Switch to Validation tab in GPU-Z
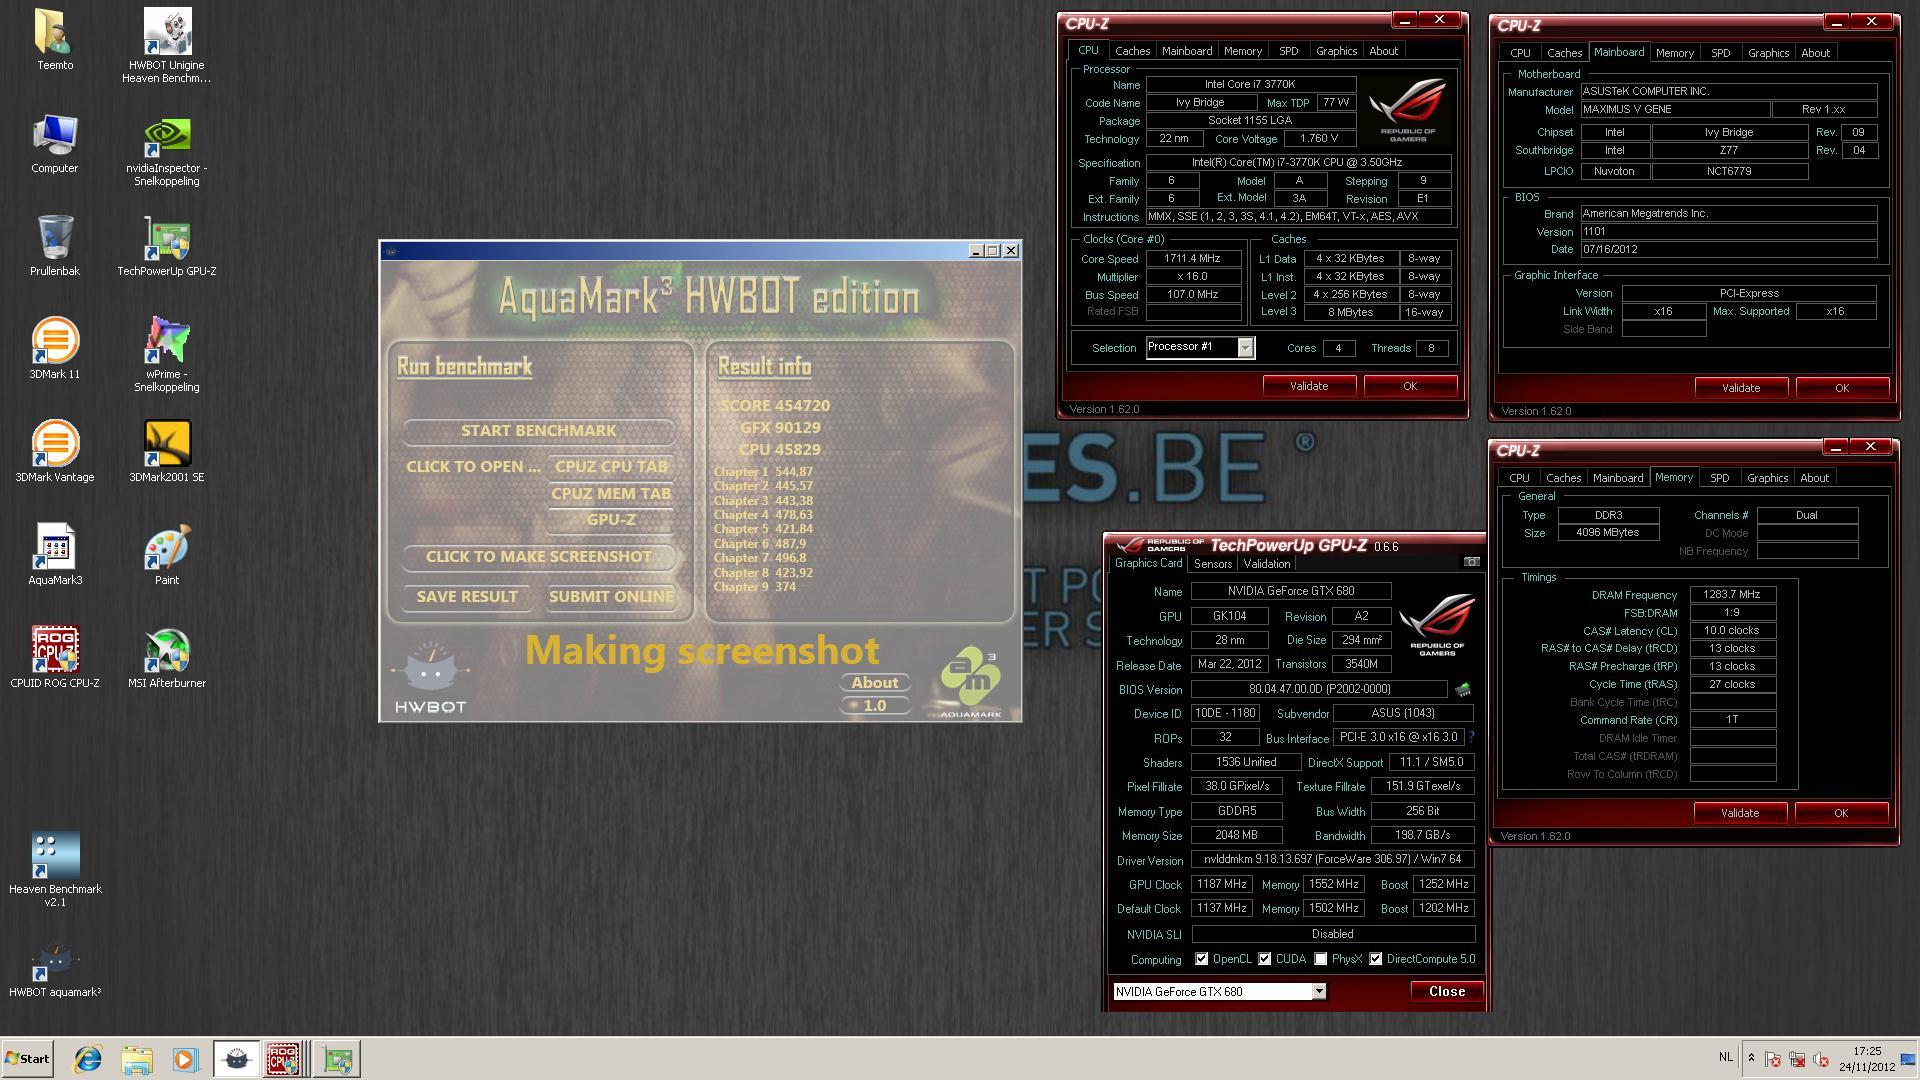This screenshot has width=1920, height=1080. pyautogui.click(x=1267, y=564)
